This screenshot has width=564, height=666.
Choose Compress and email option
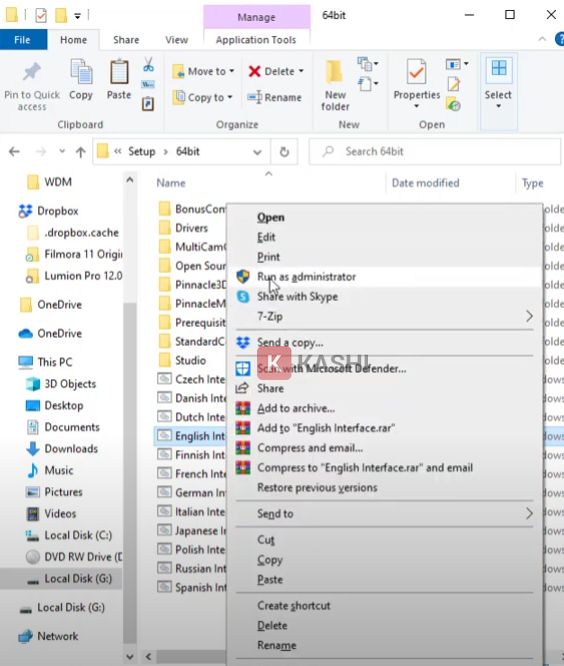pos(310,448)
